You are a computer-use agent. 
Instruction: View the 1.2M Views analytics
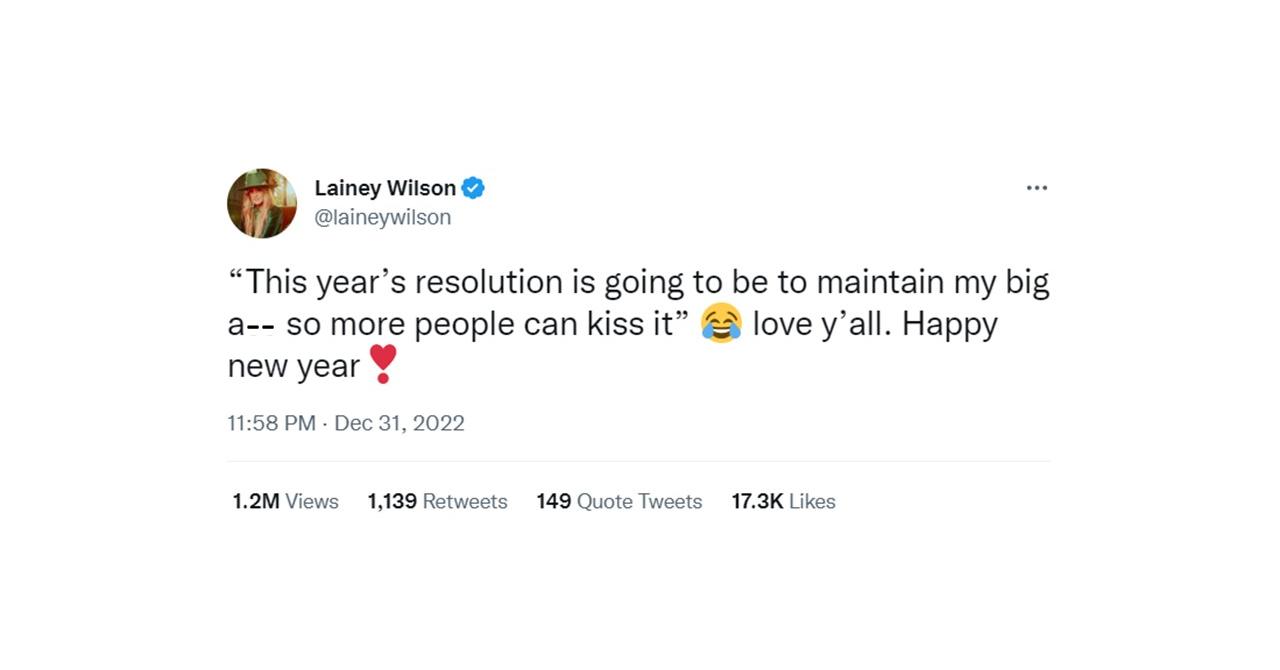286,501
